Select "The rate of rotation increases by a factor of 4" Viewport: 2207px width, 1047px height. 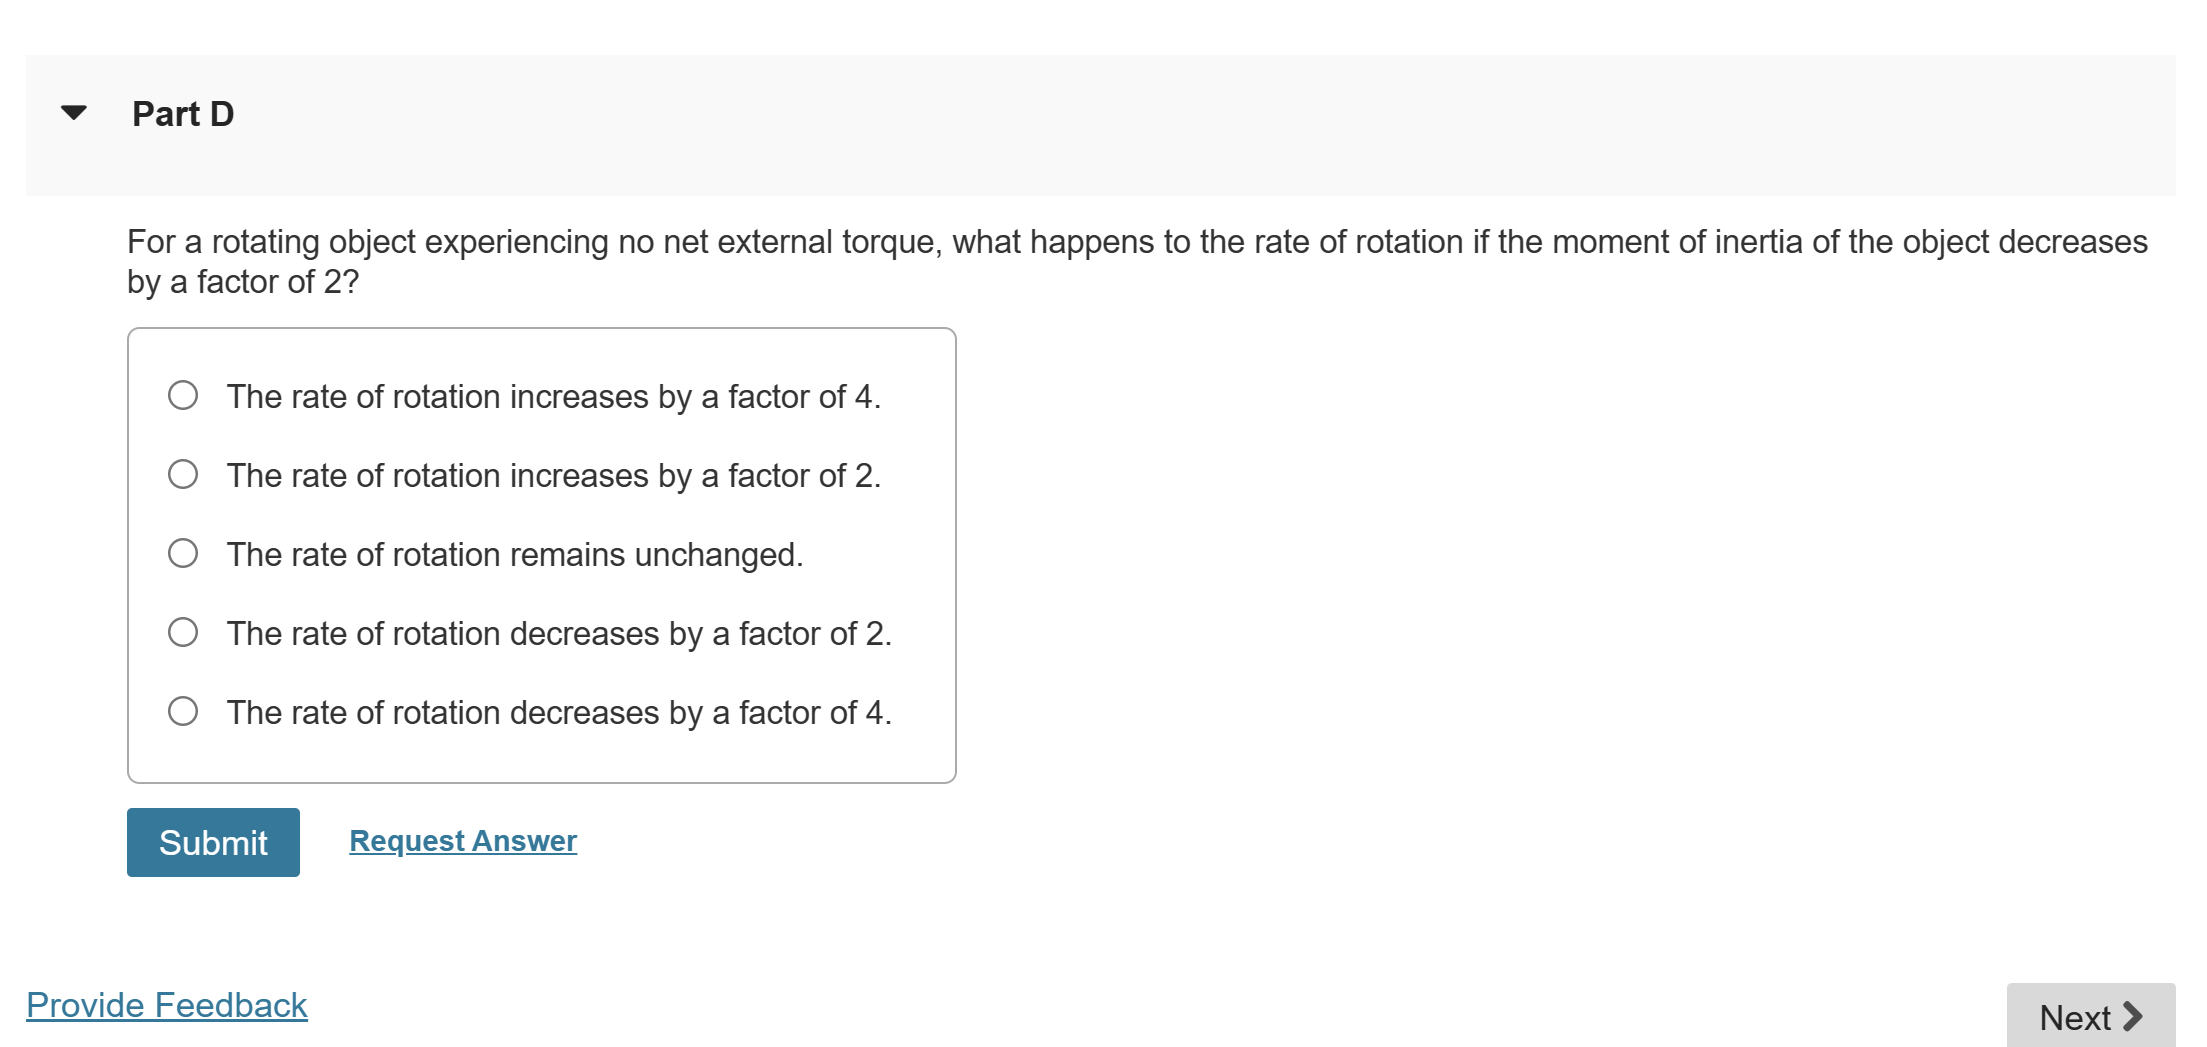182,396
